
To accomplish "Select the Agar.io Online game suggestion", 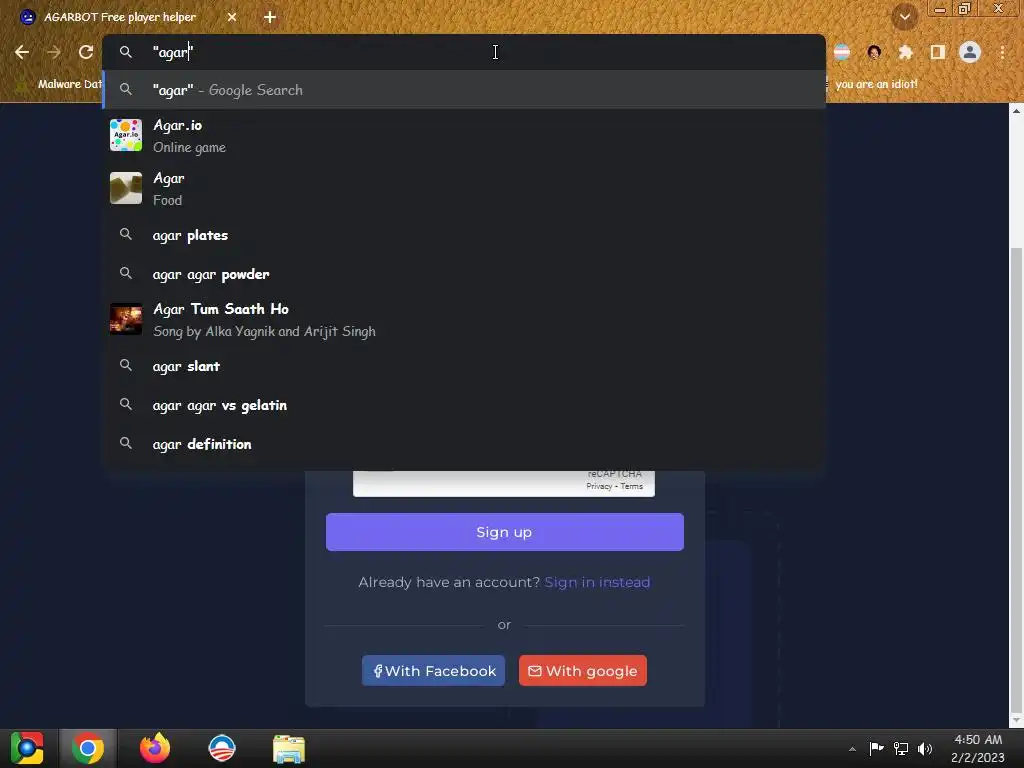I will coord(464,135).
